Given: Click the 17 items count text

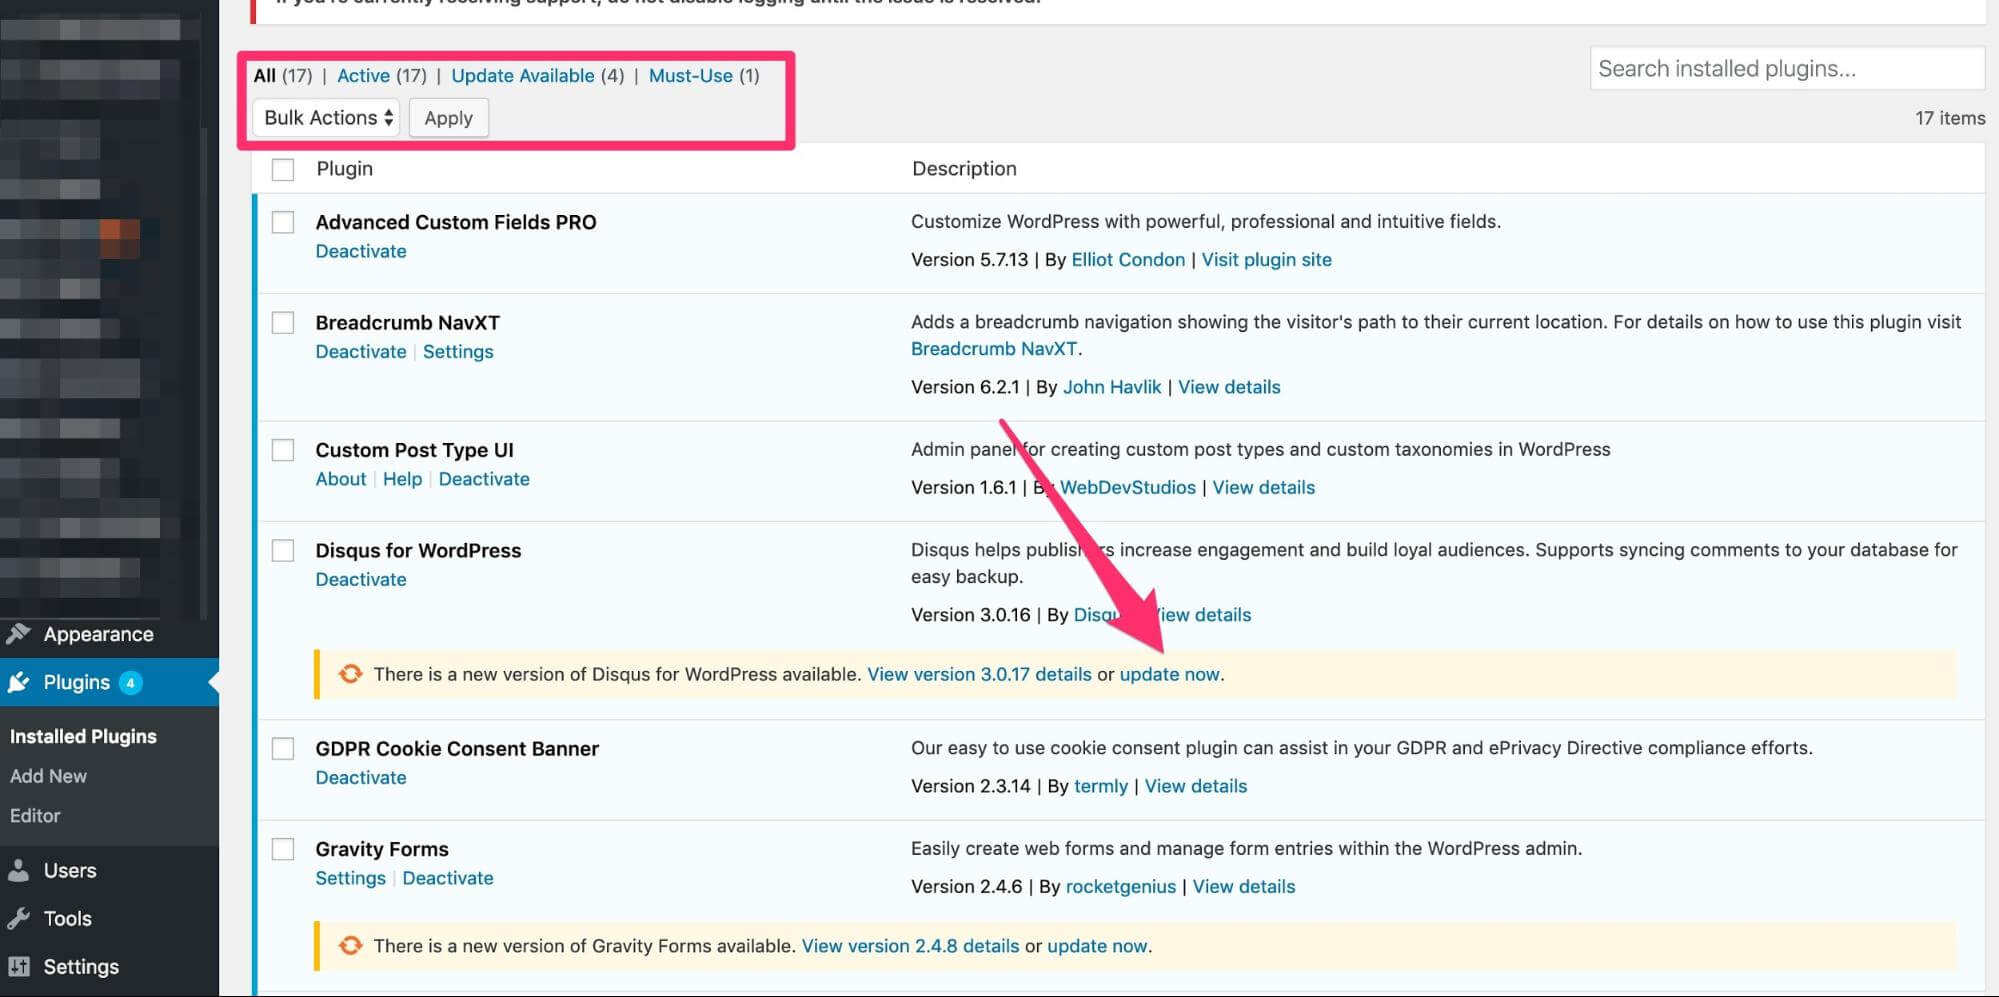Looking at the screenshot, I should pos(1950,118).
